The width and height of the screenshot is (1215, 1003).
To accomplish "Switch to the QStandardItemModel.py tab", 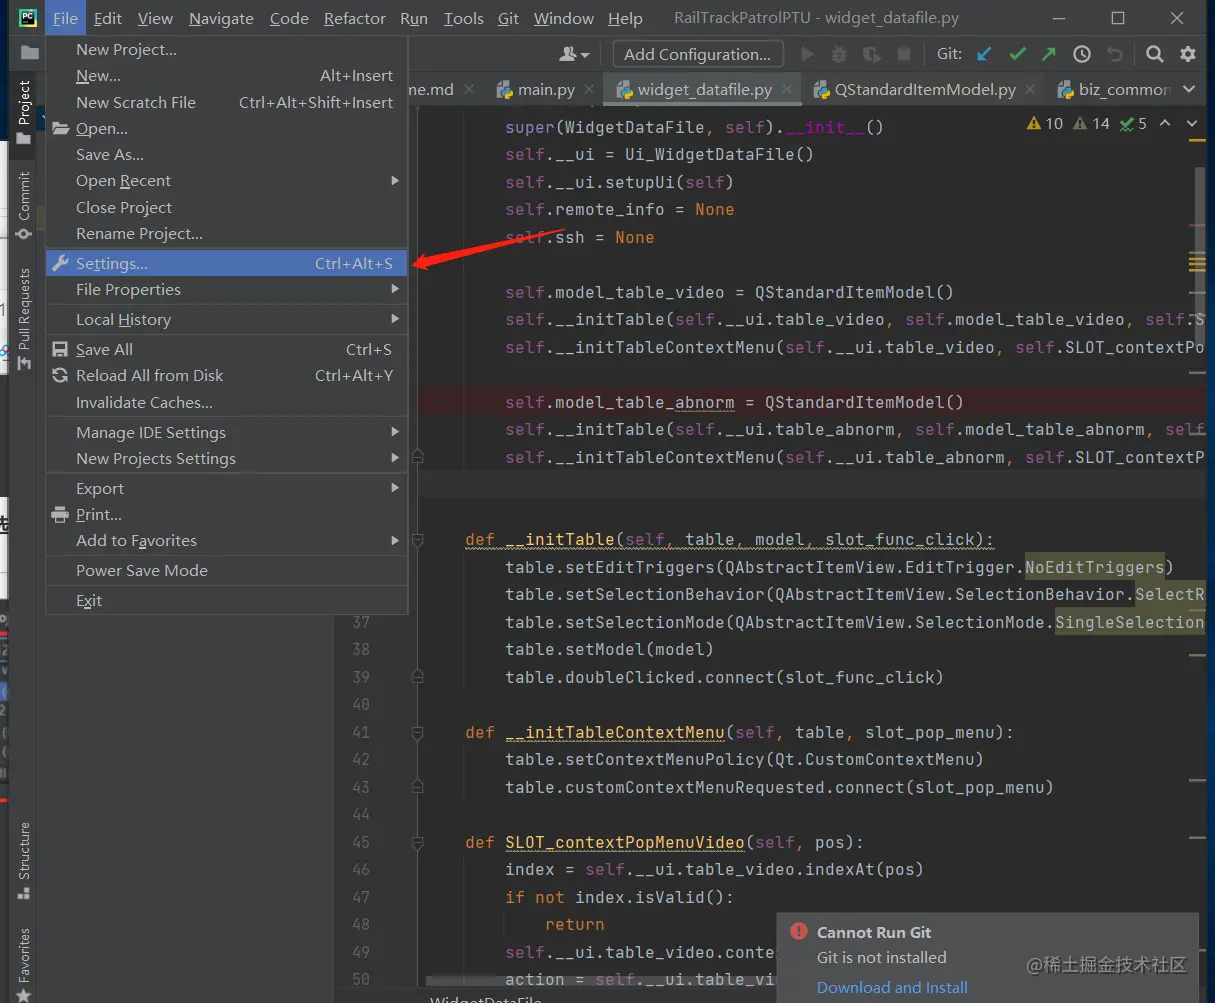I will click(x=925, y=89).
